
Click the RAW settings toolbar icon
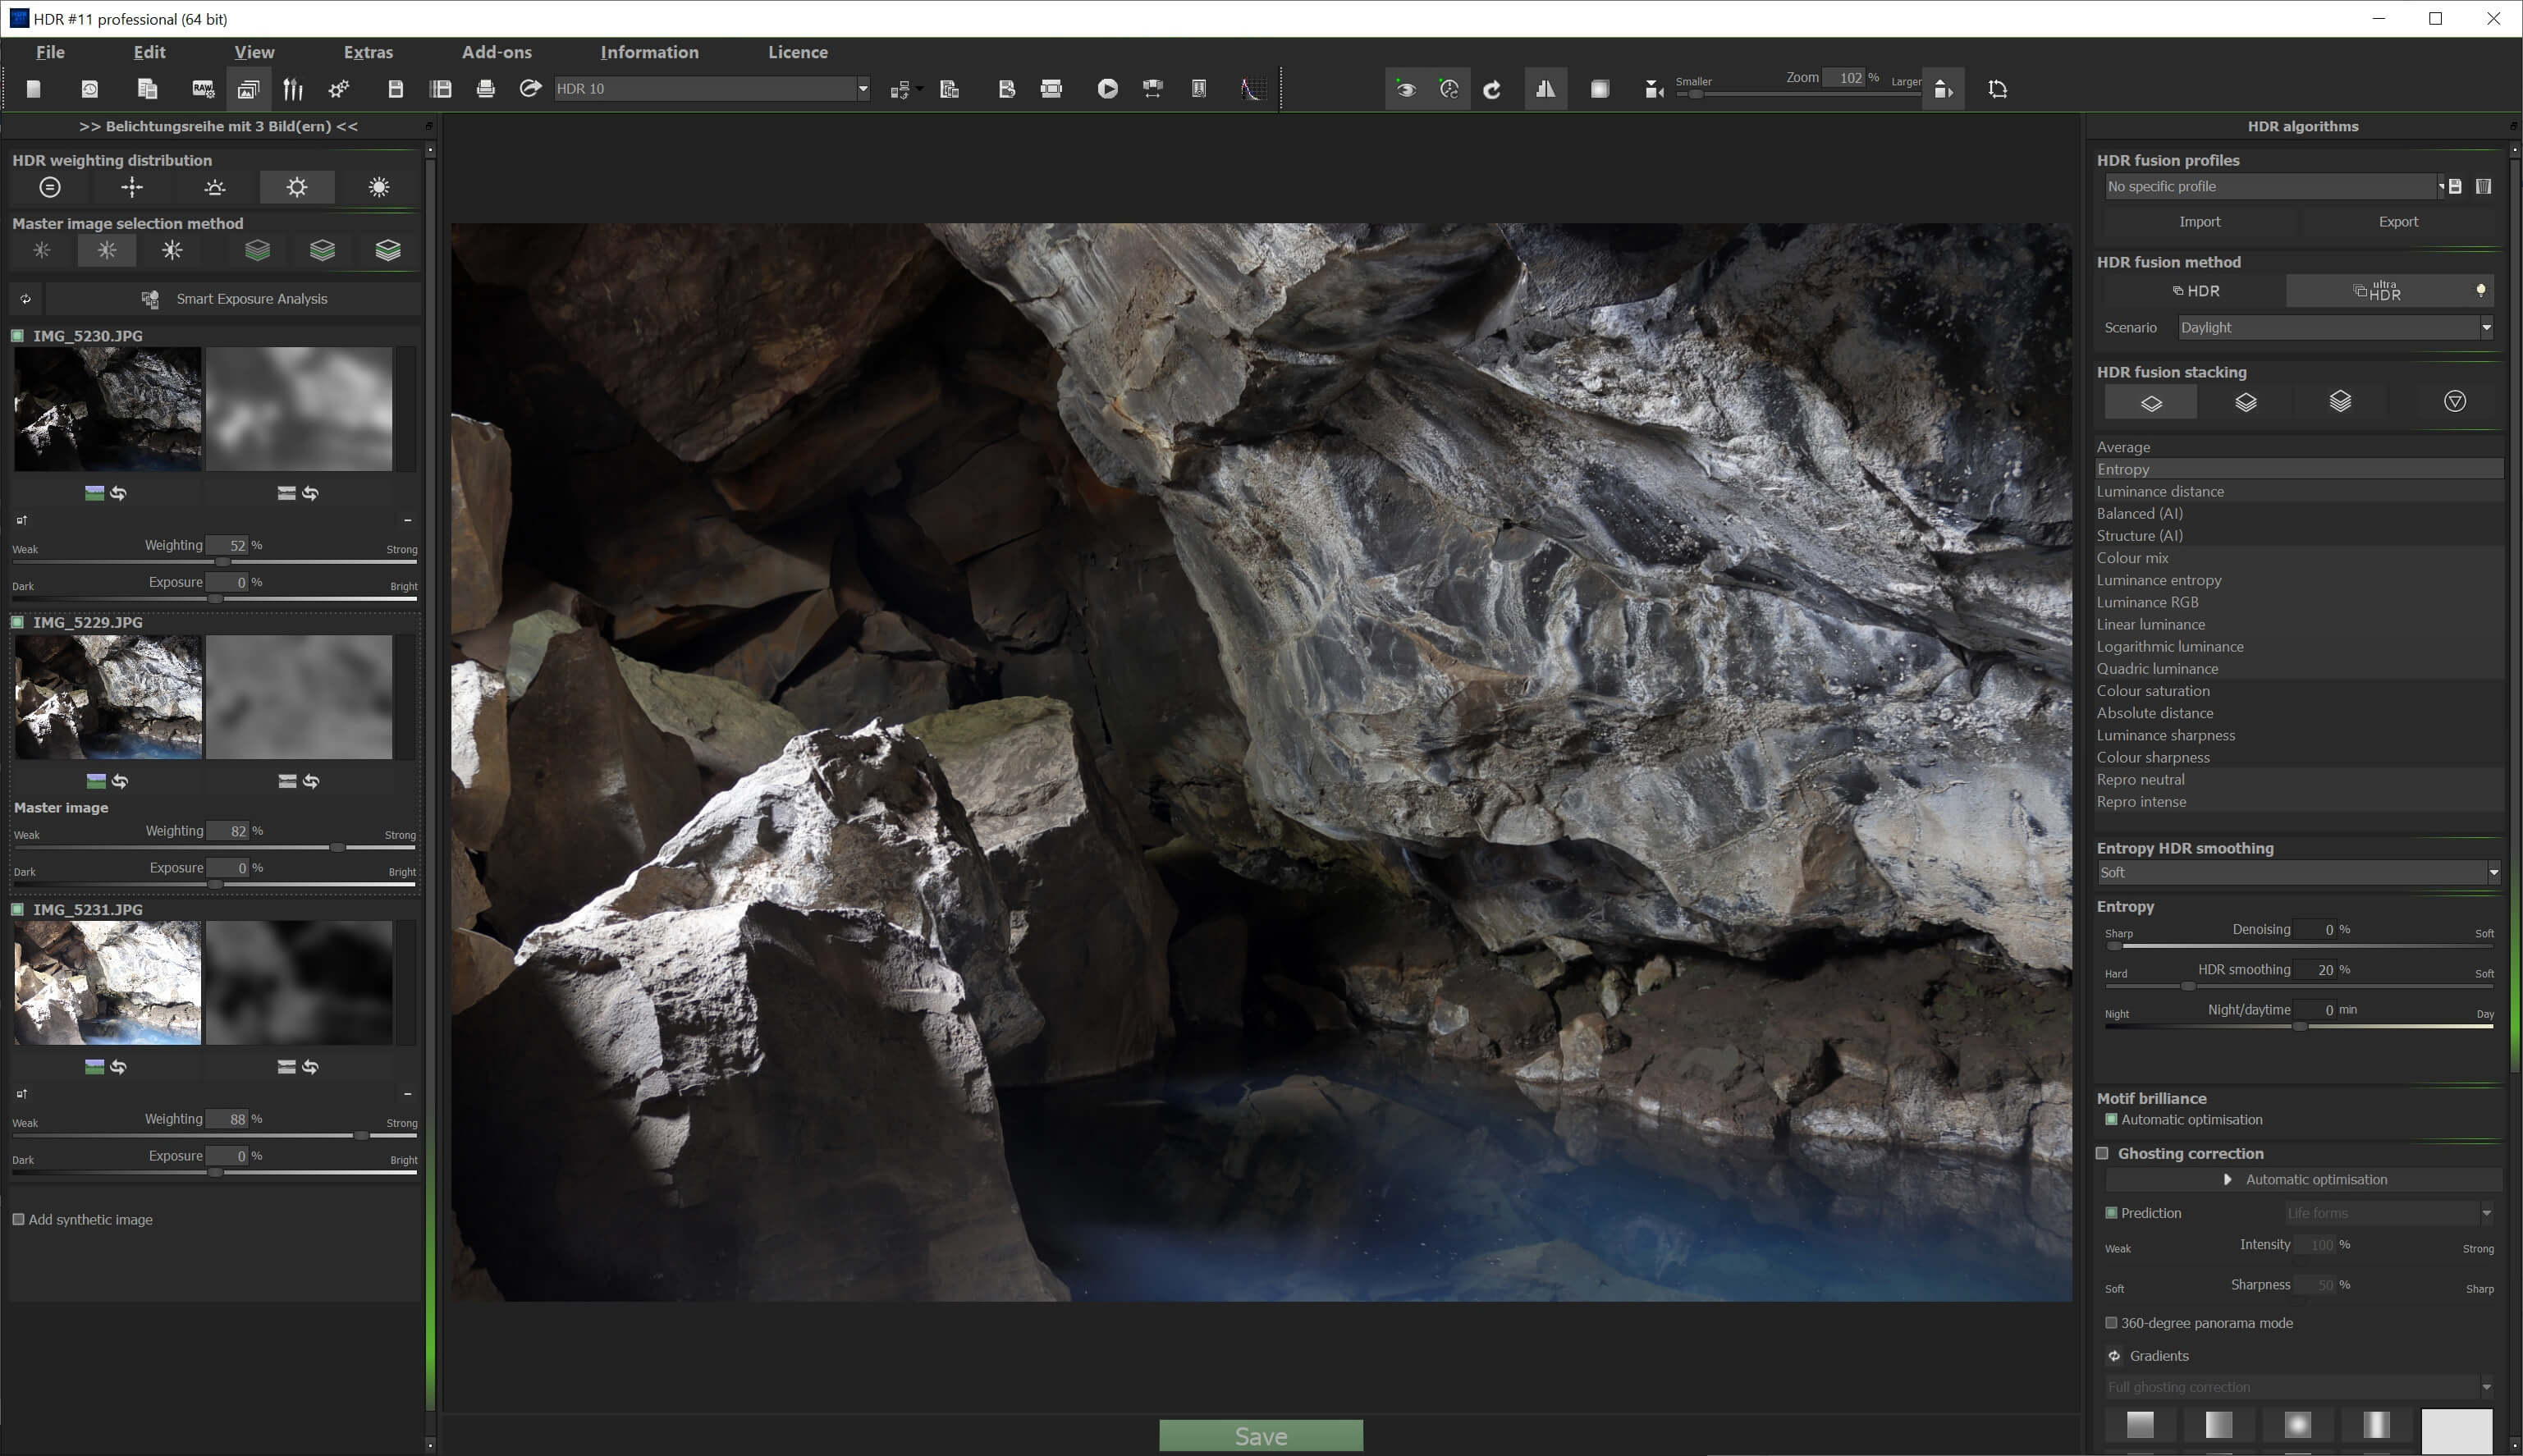tap(203, 89)
